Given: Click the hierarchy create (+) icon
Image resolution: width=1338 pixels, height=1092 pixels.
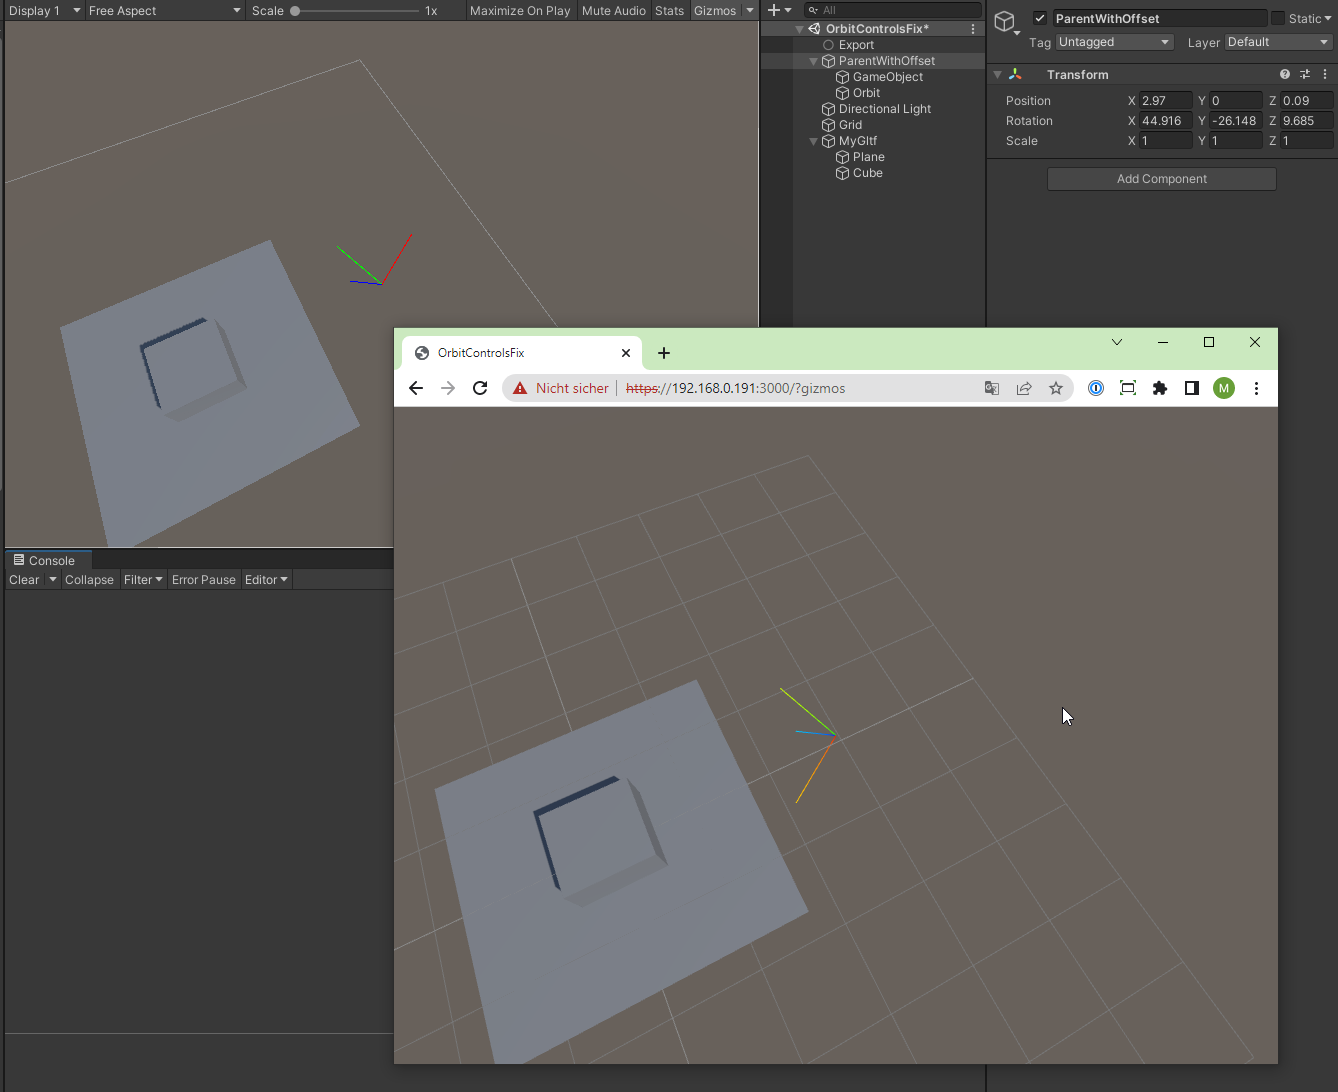Looking at the screenshot, I should tap(772, 10).
